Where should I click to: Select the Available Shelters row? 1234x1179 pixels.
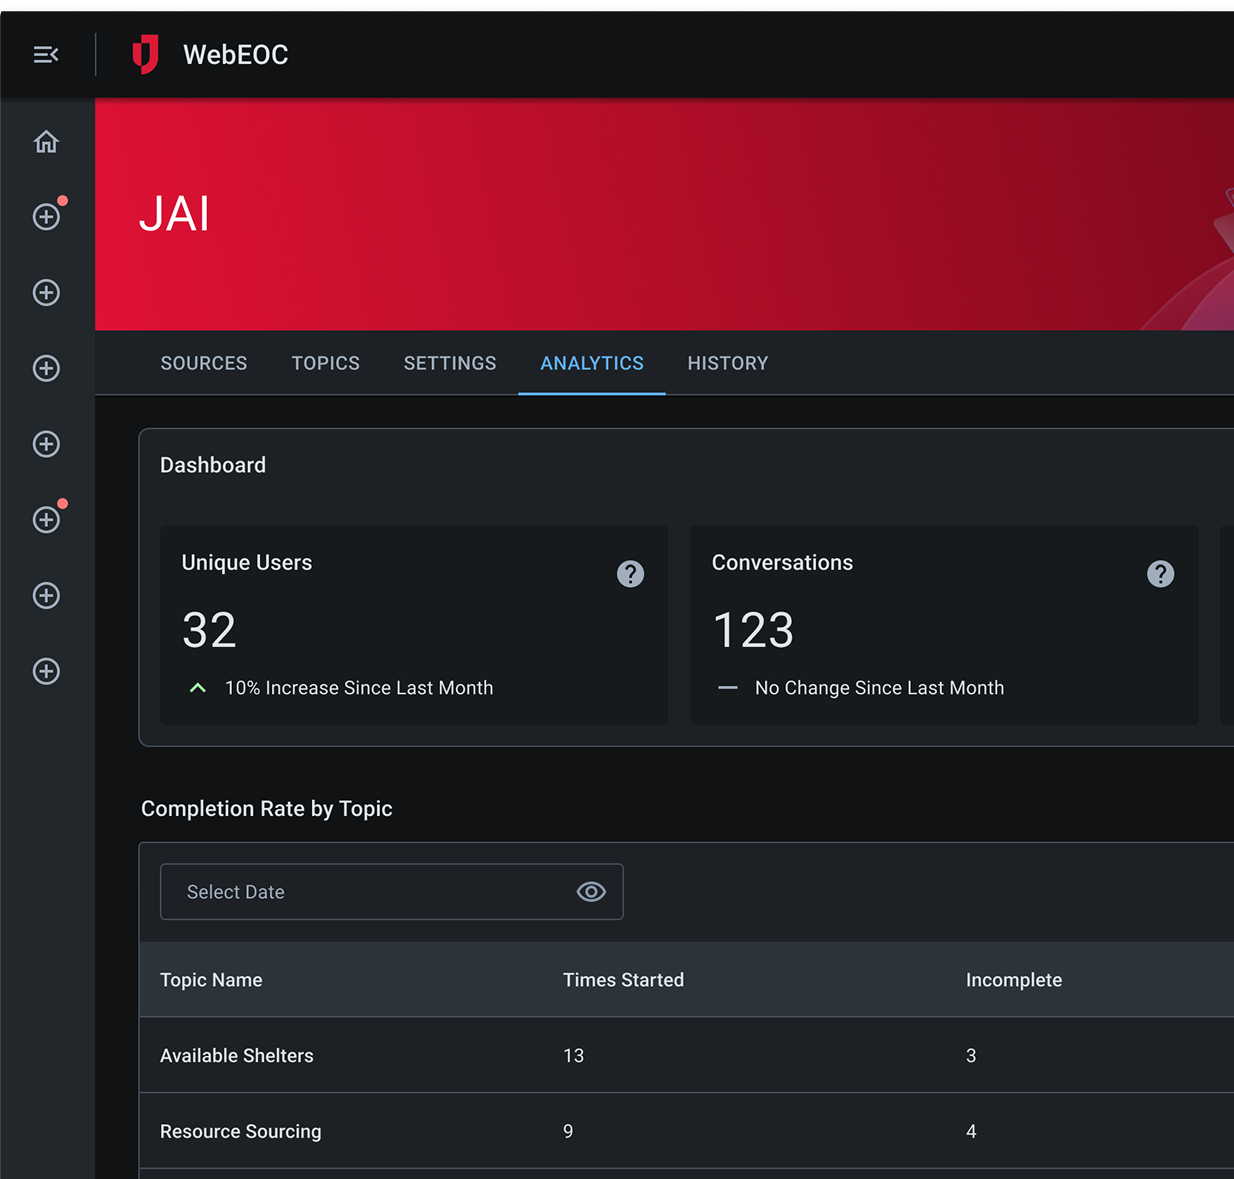pyautogui.click(x=237, y=1056)
